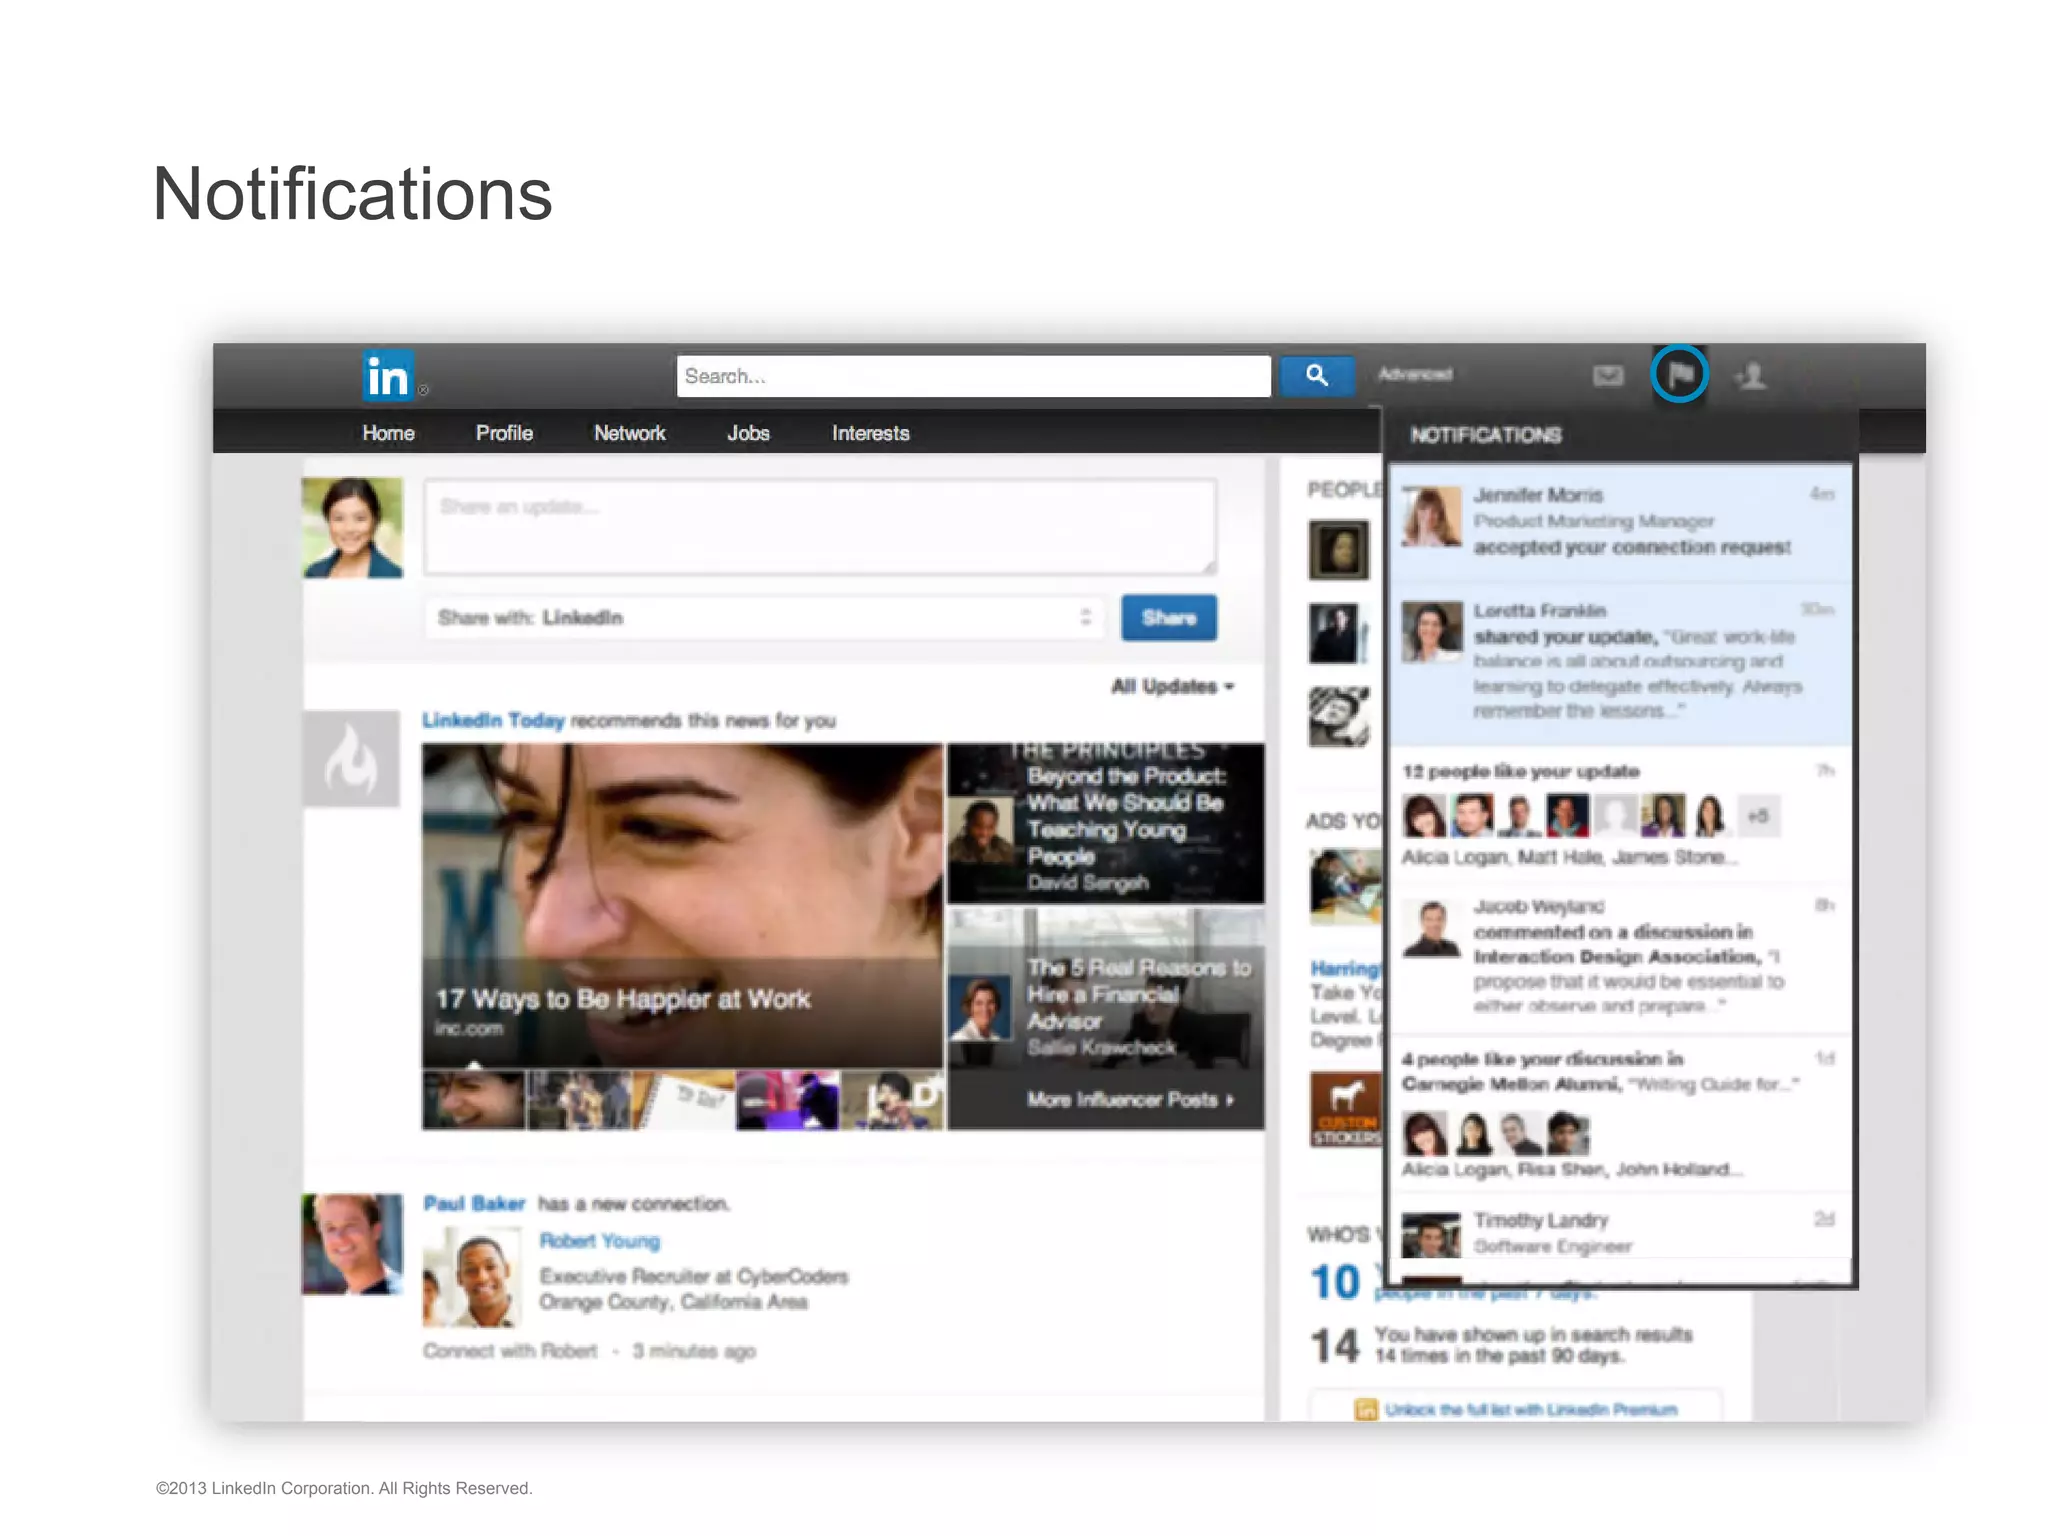The width and height of the screenshot is (2048, 1536).
Task: Click the first People You May Know photo
Action: [x=1339, y=549]
